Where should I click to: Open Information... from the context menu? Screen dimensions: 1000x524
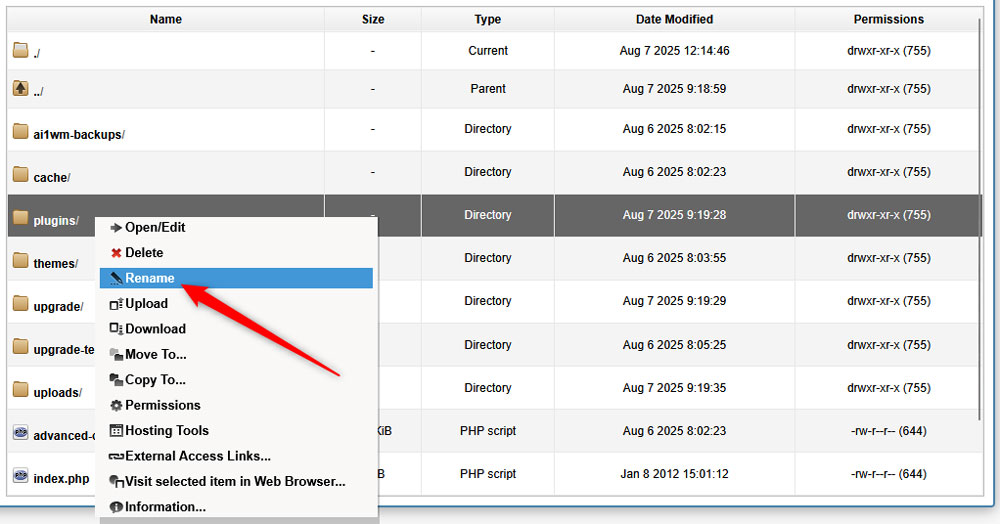236,507
